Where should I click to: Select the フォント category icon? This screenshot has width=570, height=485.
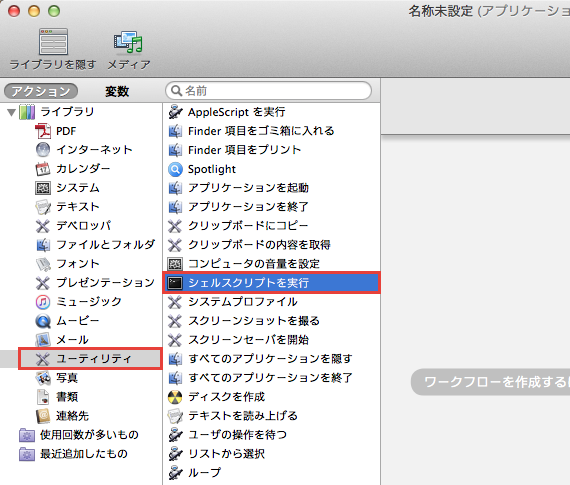coord(43,264)
